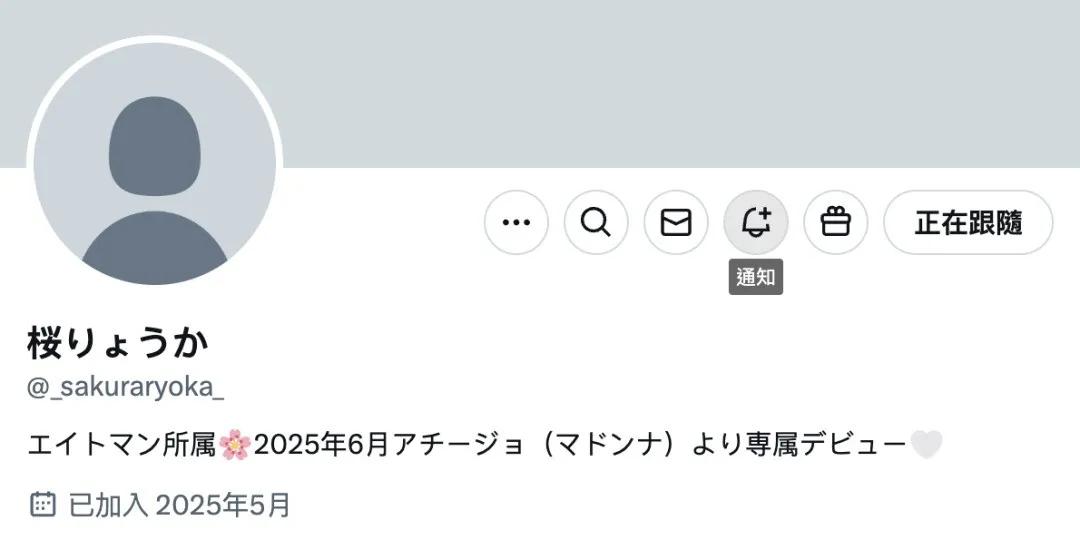Click the calendar icon beside join date
The height and width of the screenshot is (533, 1080).
(43, 504)
